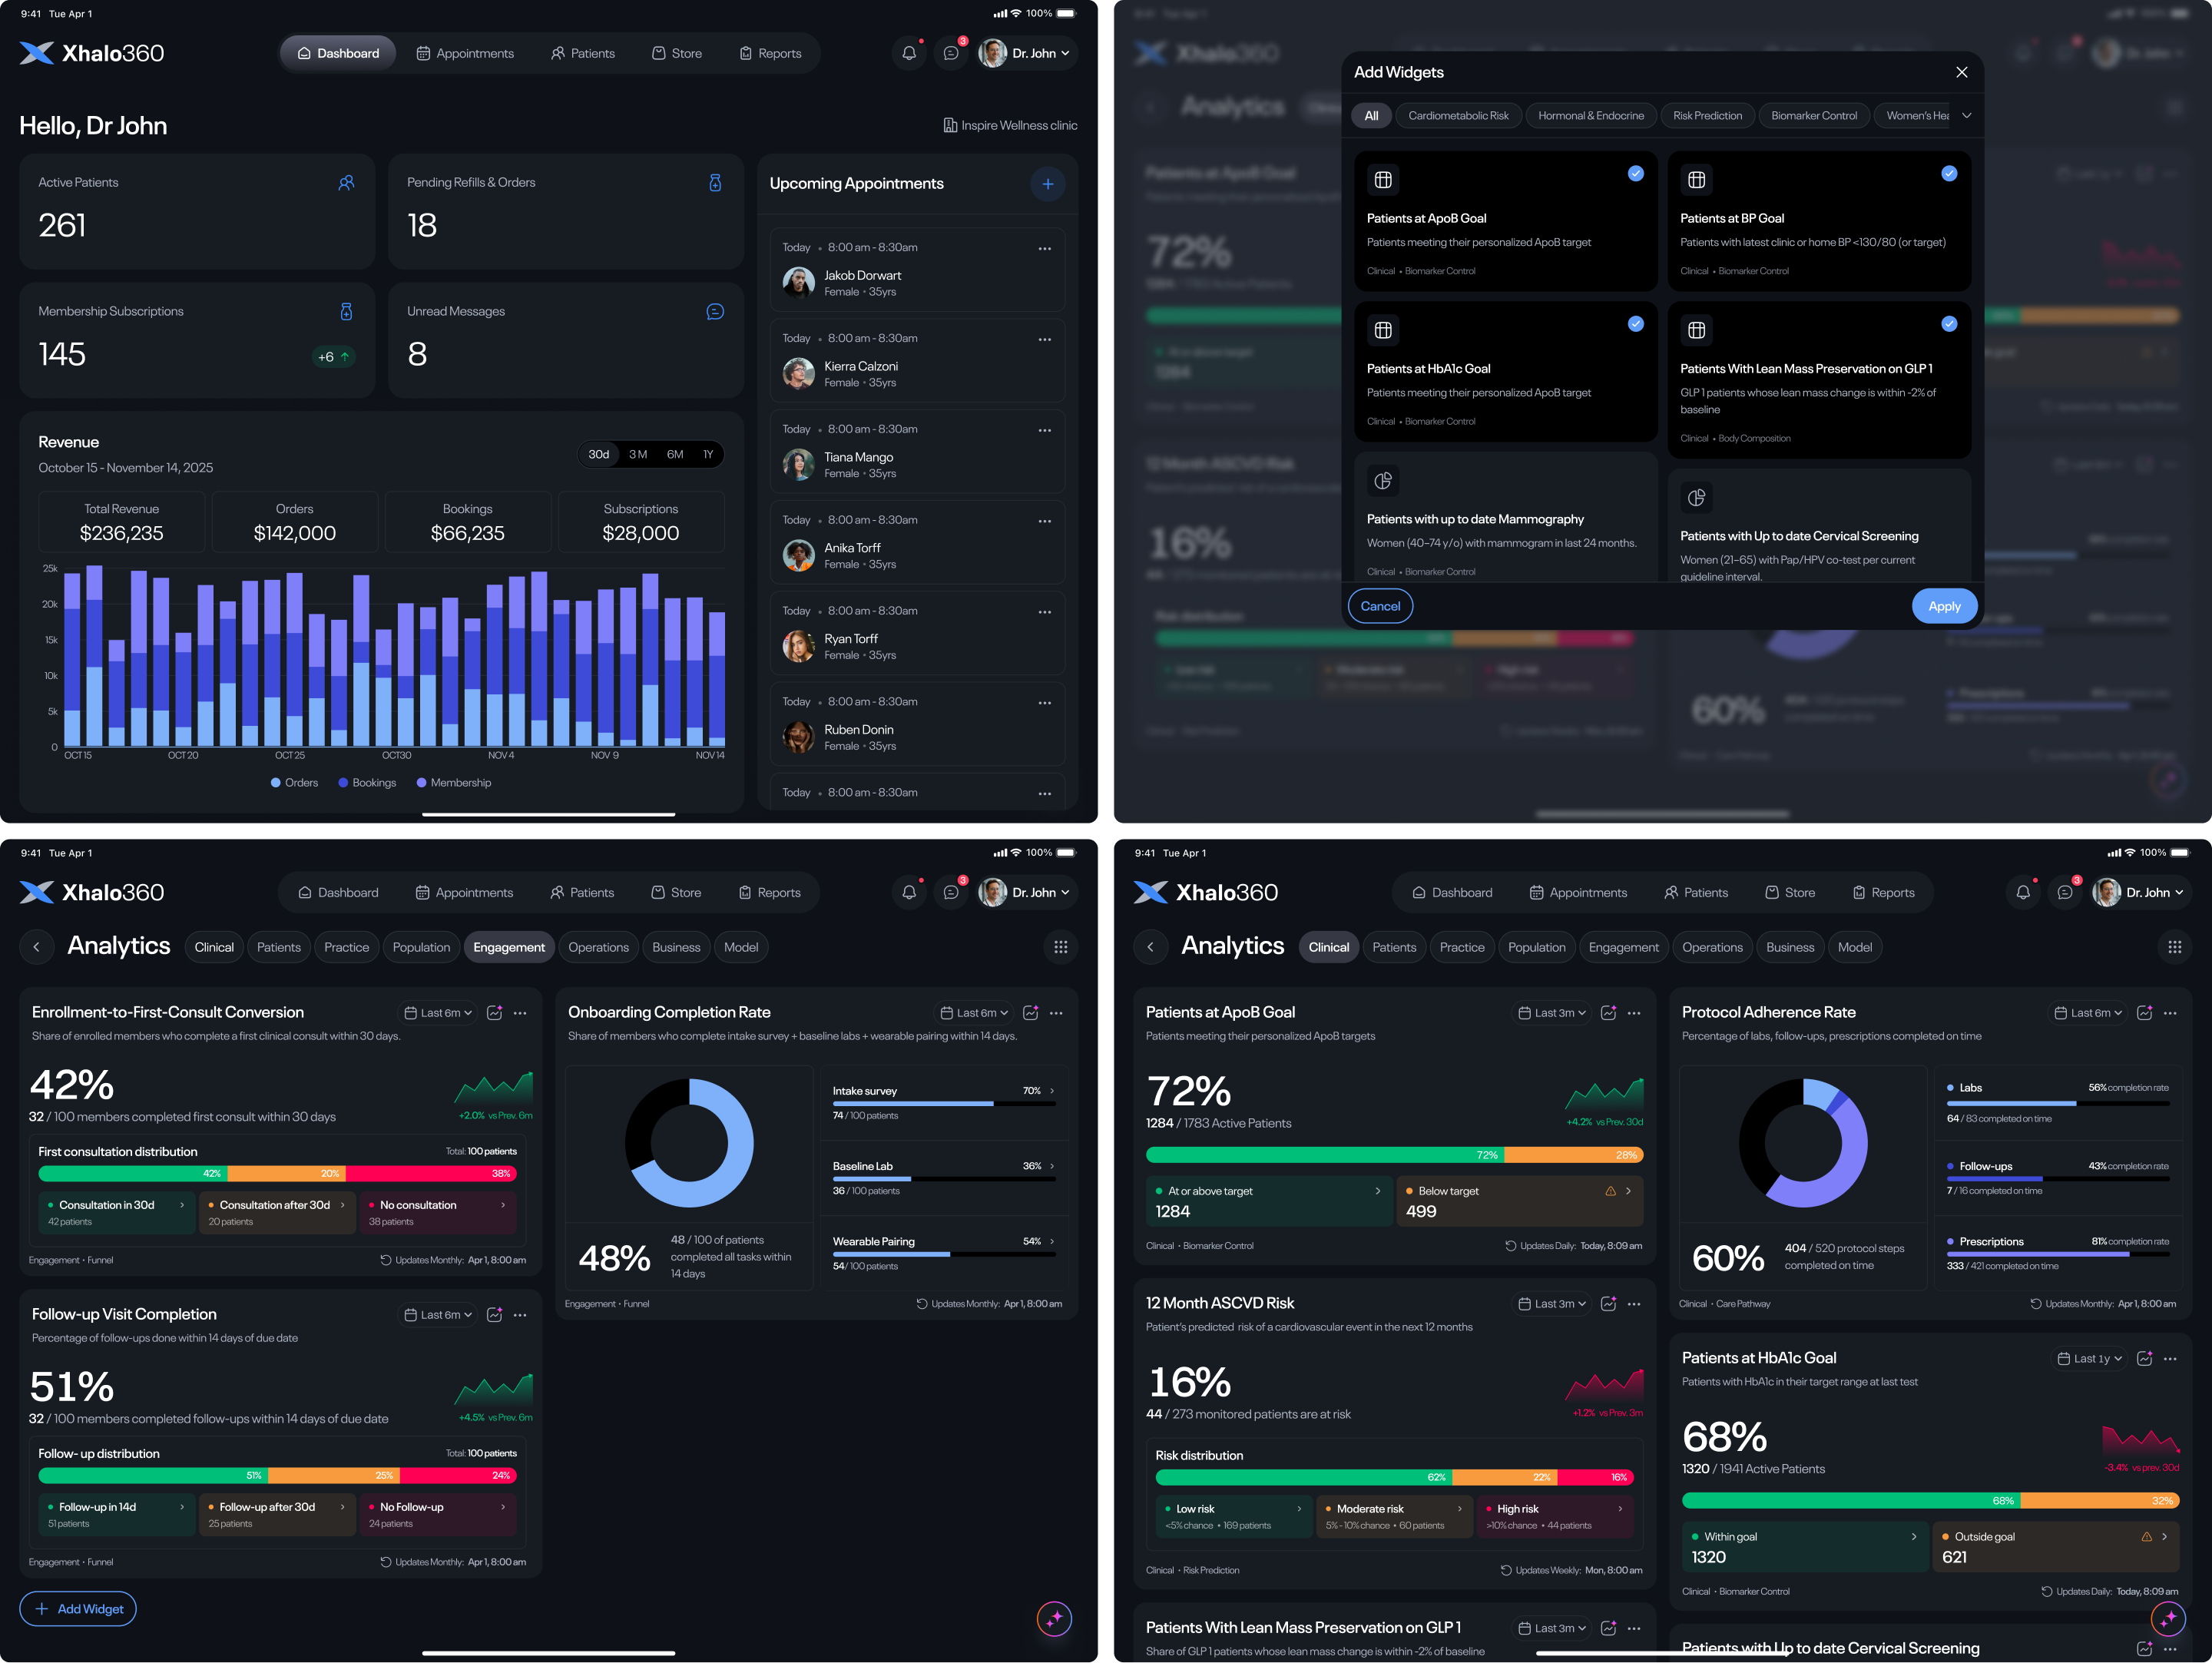Toggle Orders series in revenue chart legend
This screenshot has width=2212, height=1663.
(x=294, y=783)
